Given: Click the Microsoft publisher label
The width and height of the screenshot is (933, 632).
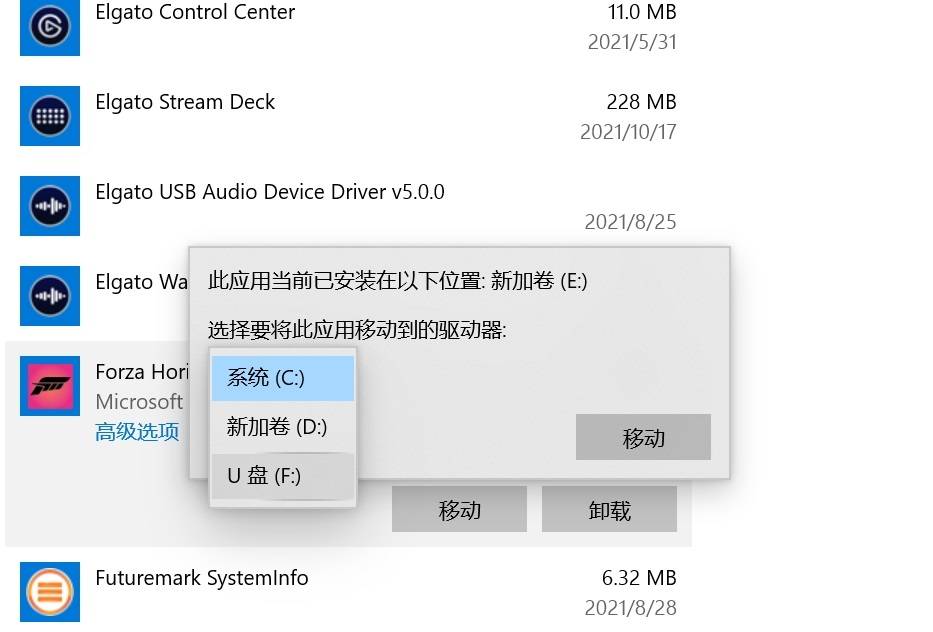Looking at the screenshot, I should 139,402.
